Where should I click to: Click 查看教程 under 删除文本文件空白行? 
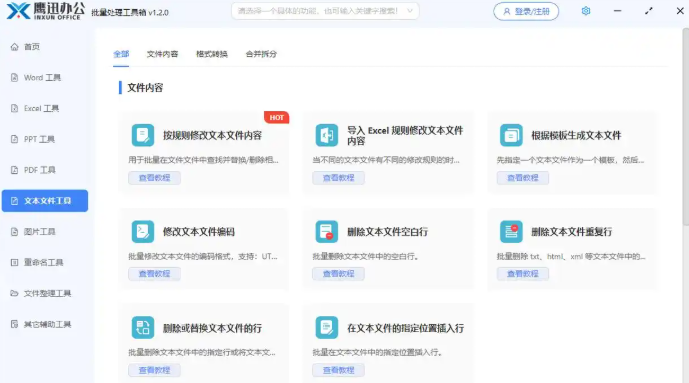(338, 274)
